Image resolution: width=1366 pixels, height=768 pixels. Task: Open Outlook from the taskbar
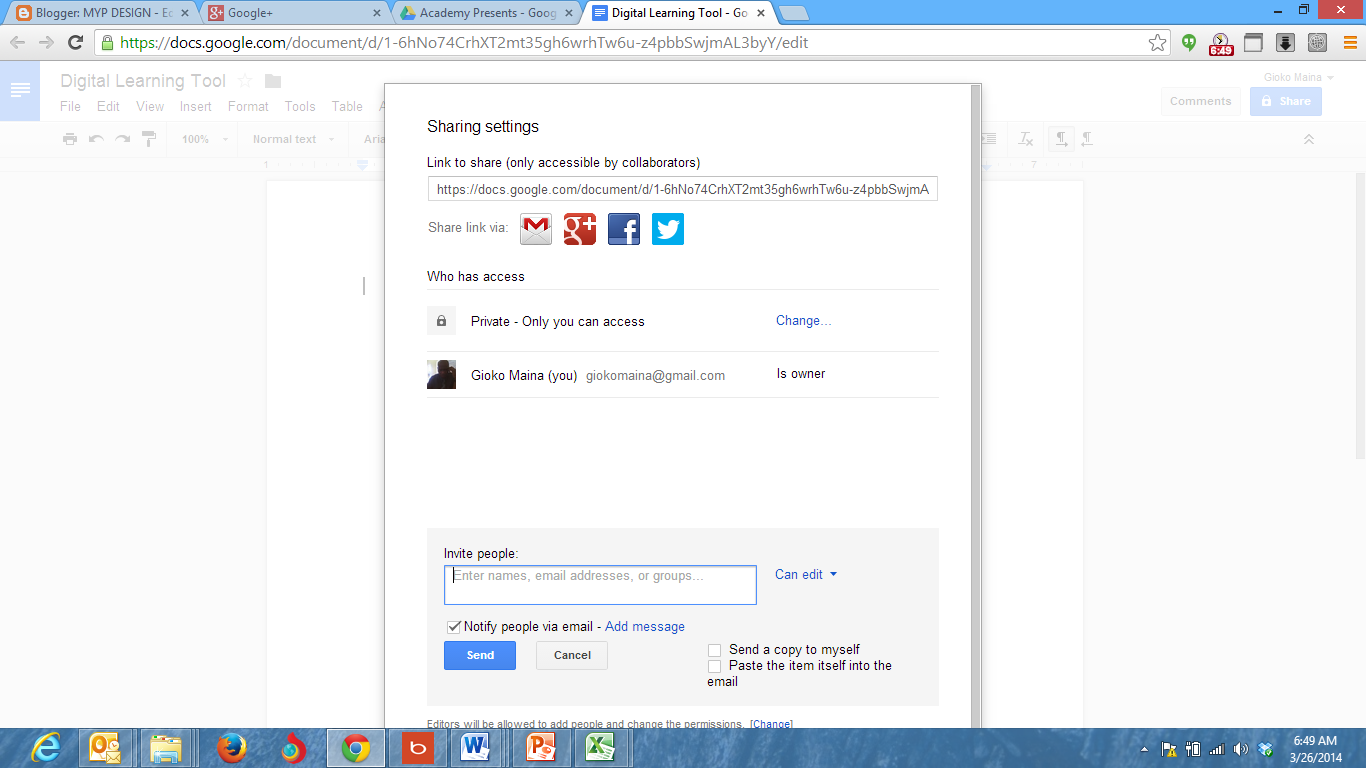point(105,748)
